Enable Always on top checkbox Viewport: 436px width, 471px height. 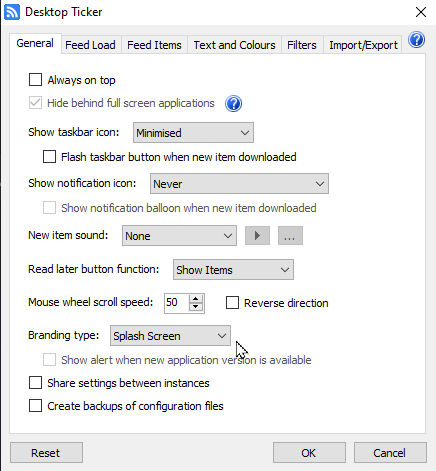coord(35,80)
